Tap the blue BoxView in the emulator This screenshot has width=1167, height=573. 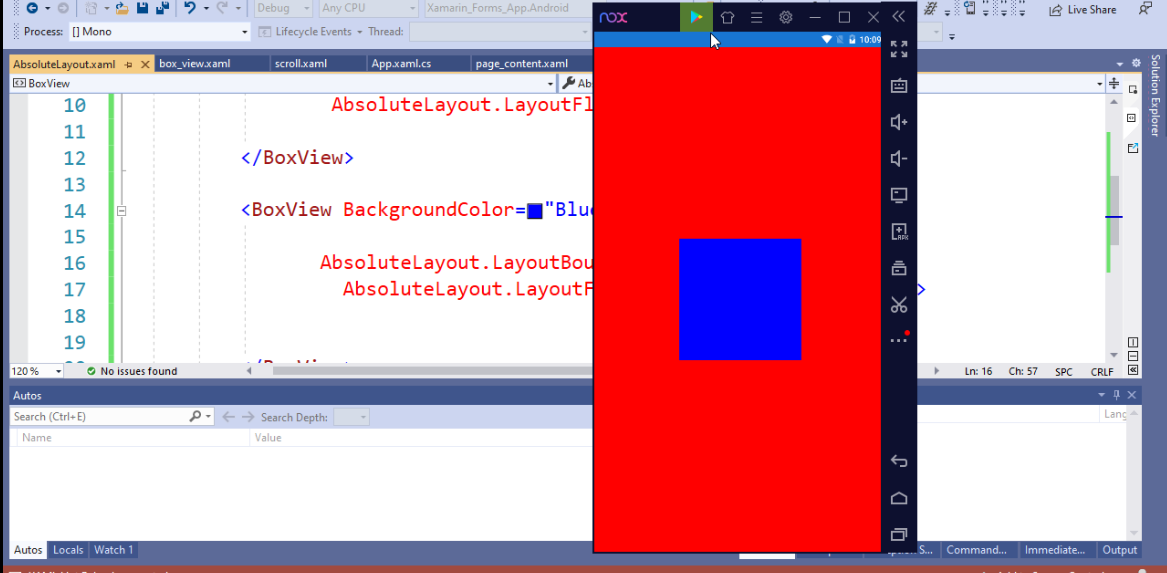(740, 299)
